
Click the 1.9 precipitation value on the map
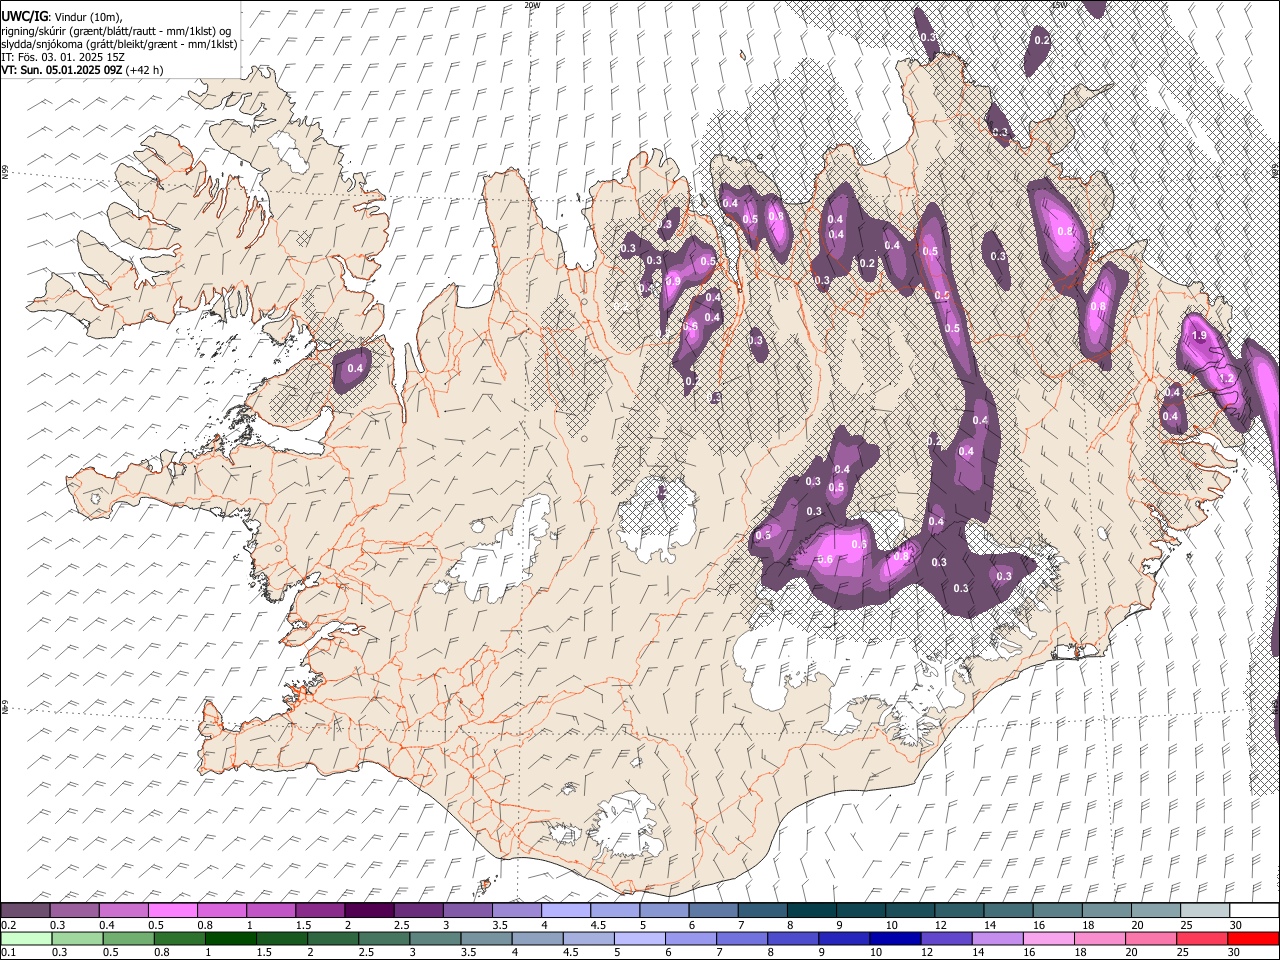[1200, 336]
